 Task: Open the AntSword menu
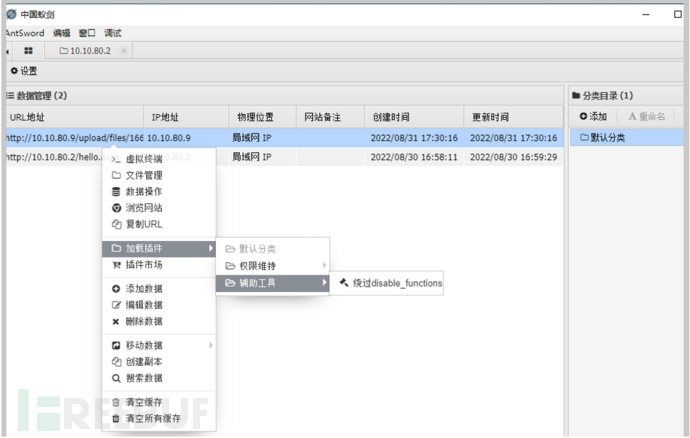pyautogui.click(x=25, y=33)
